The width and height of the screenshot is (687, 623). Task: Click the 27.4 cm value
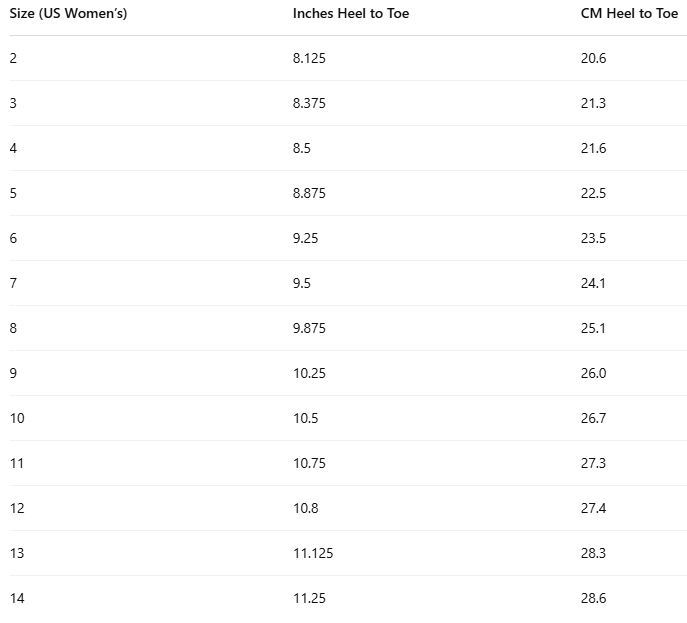(x=593, y=508)
